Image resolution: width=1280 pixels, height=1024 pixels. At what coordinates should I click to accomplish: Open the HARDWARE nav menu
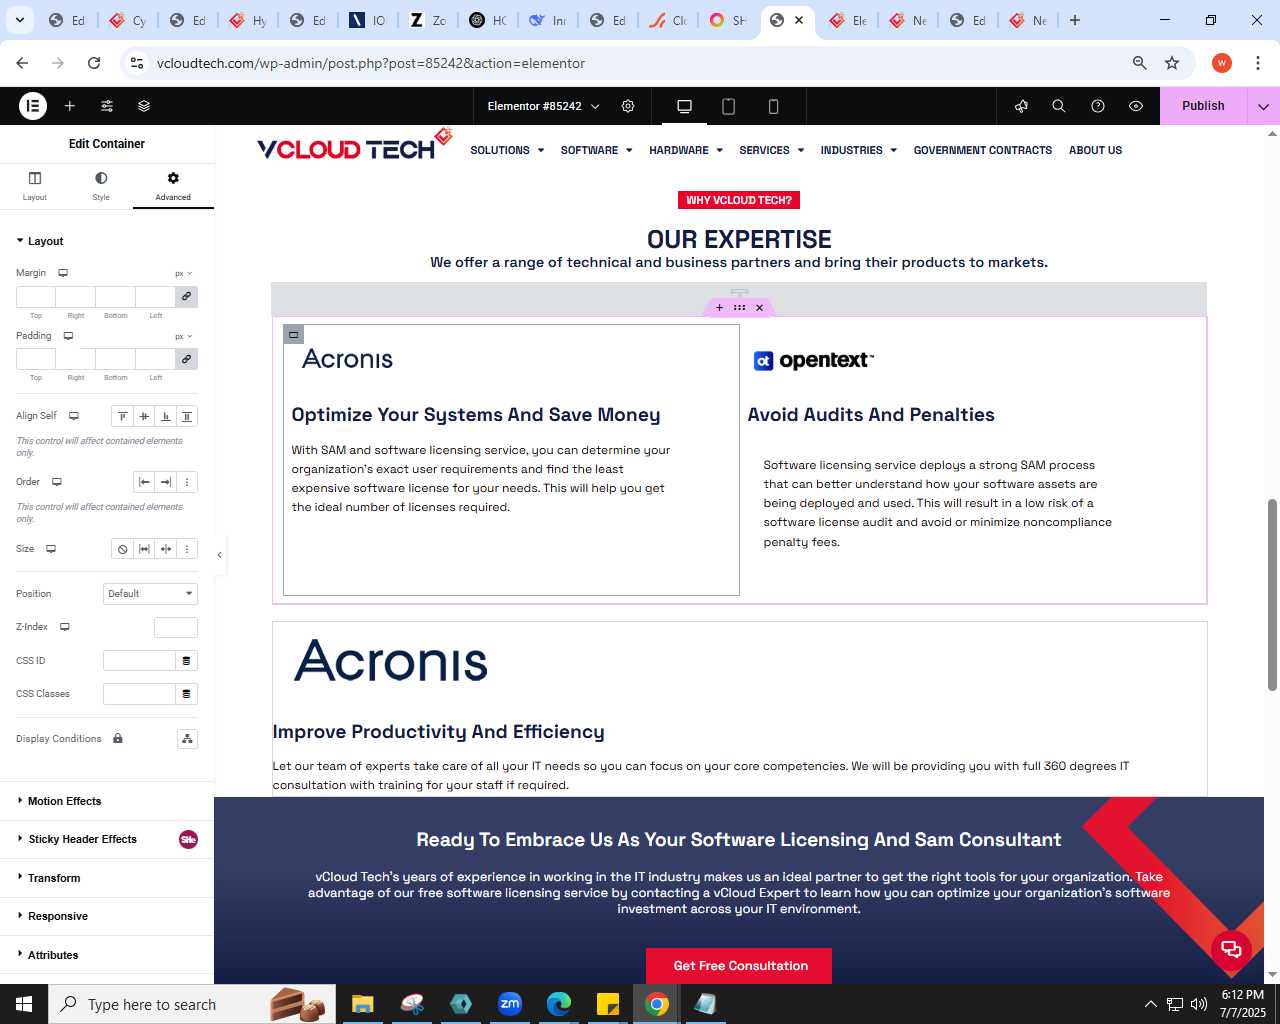point(686,150)
